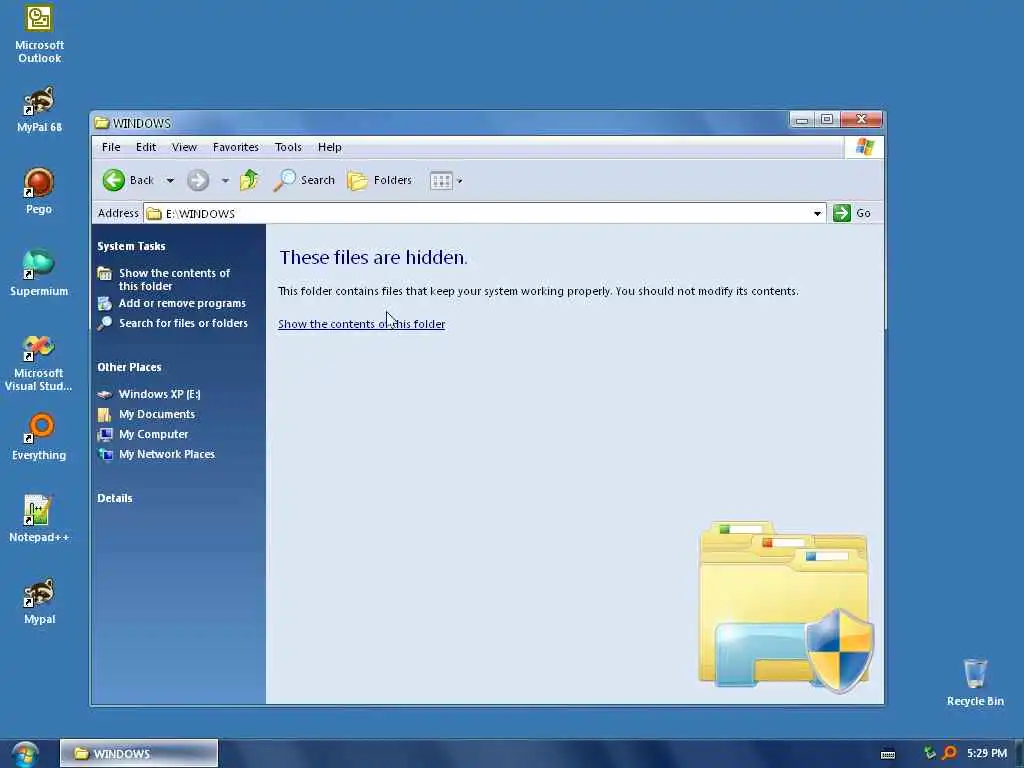Open the Views toolbar icon
Image resolution: width=1024 pixels, height=768 pixels.
(x=441, y=181)
